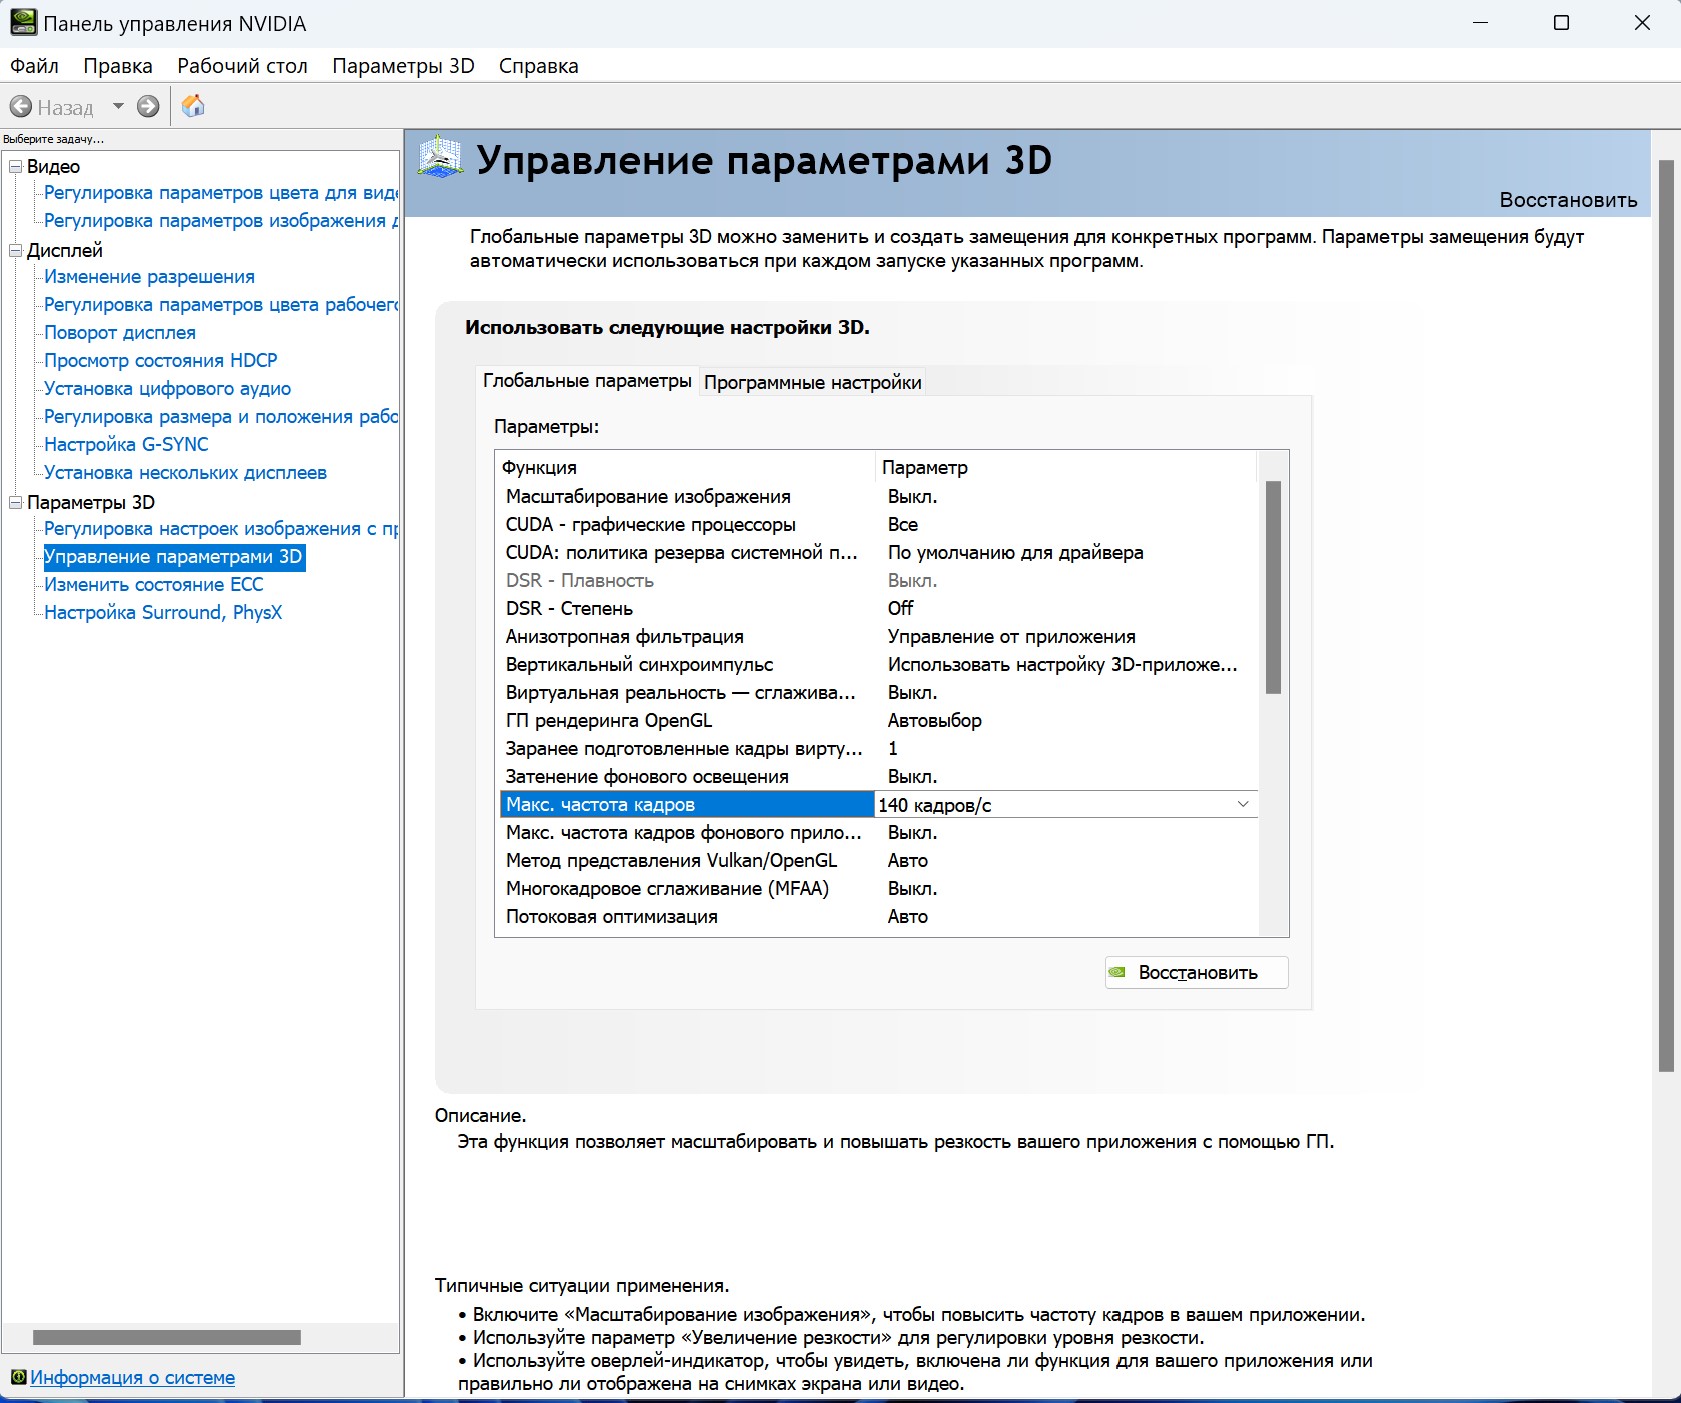
Task: Open the Правка menu
Action: tap(118, 66)
